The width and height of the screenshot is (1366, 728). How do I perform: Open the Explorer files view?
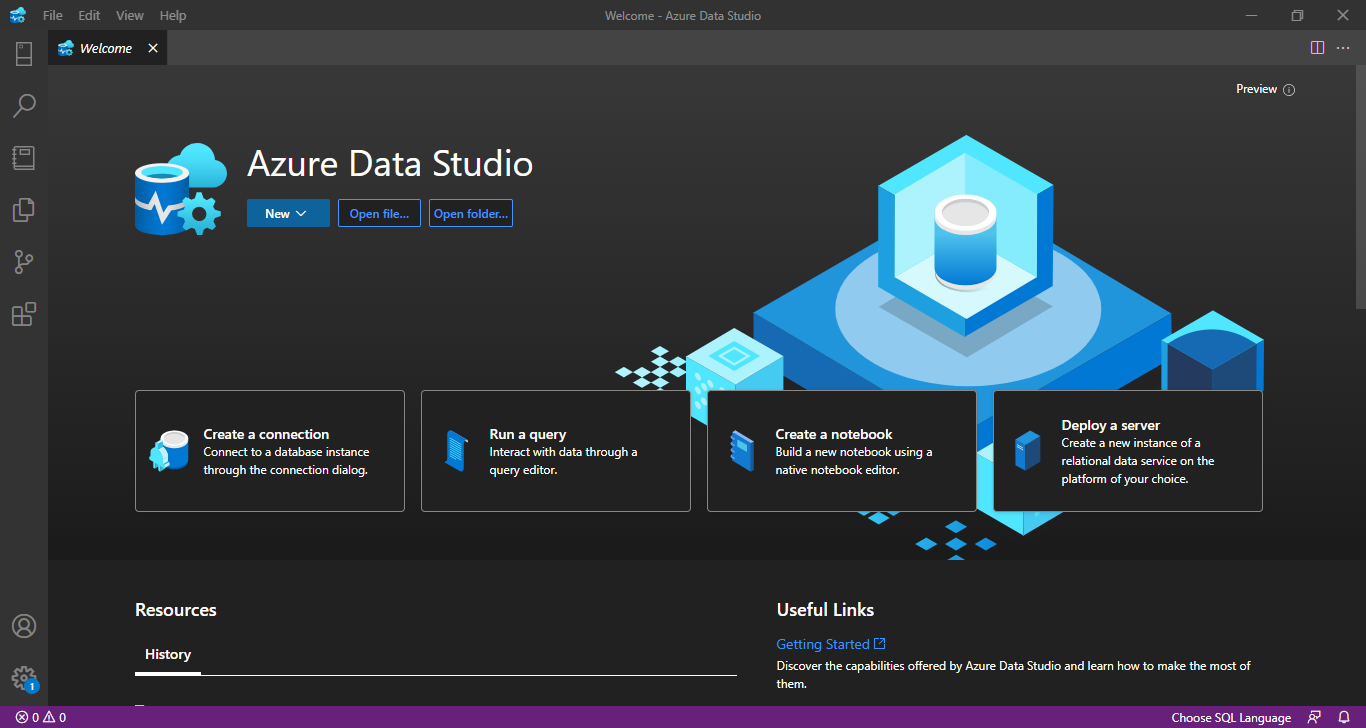[x=24, y=210]
